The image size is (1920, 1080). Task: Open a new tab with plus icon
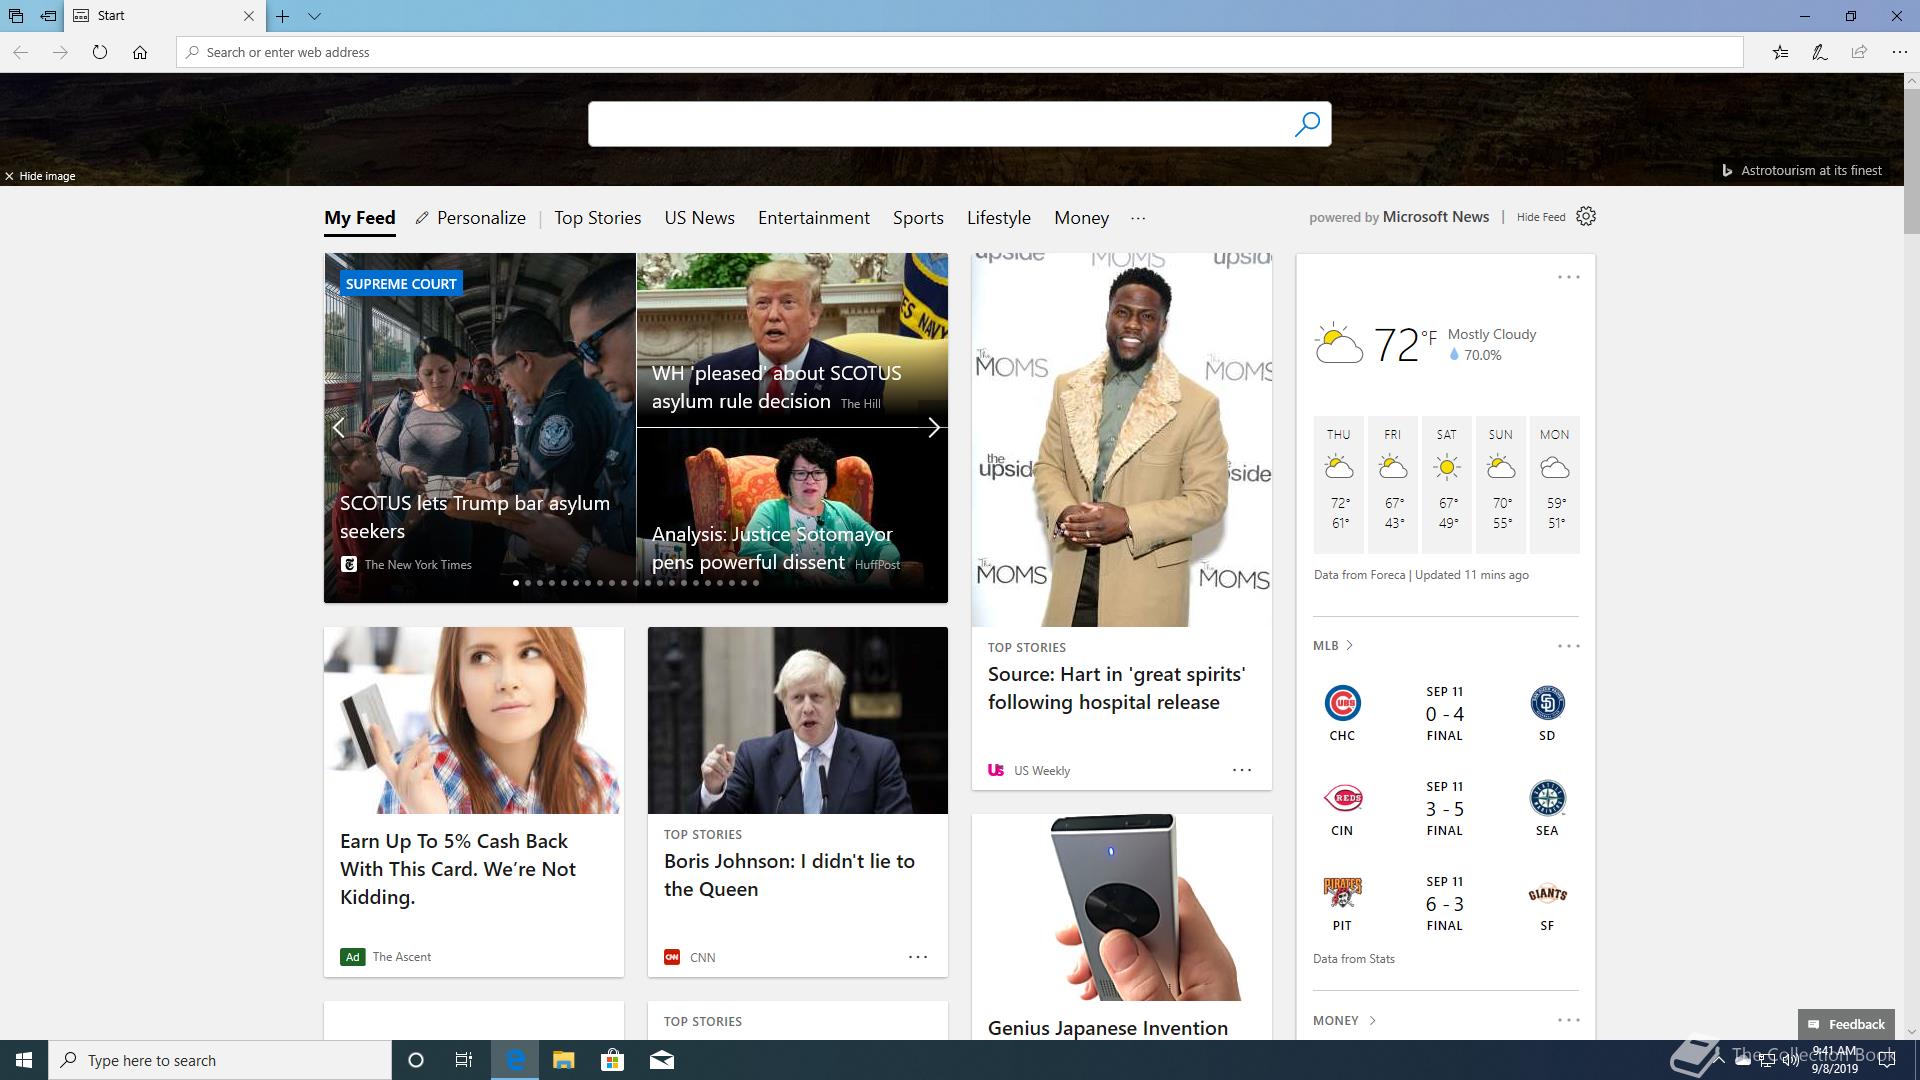283,16
